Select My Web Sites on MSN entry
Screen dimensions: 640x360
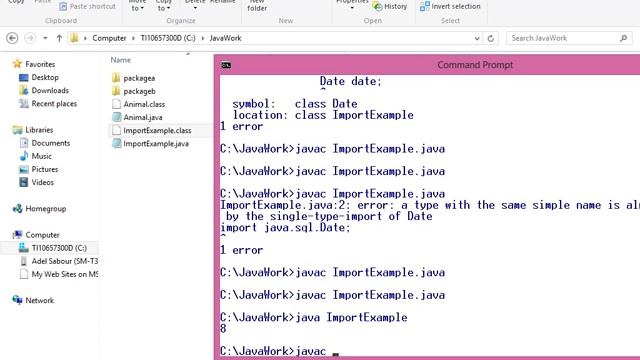point(64,274)
